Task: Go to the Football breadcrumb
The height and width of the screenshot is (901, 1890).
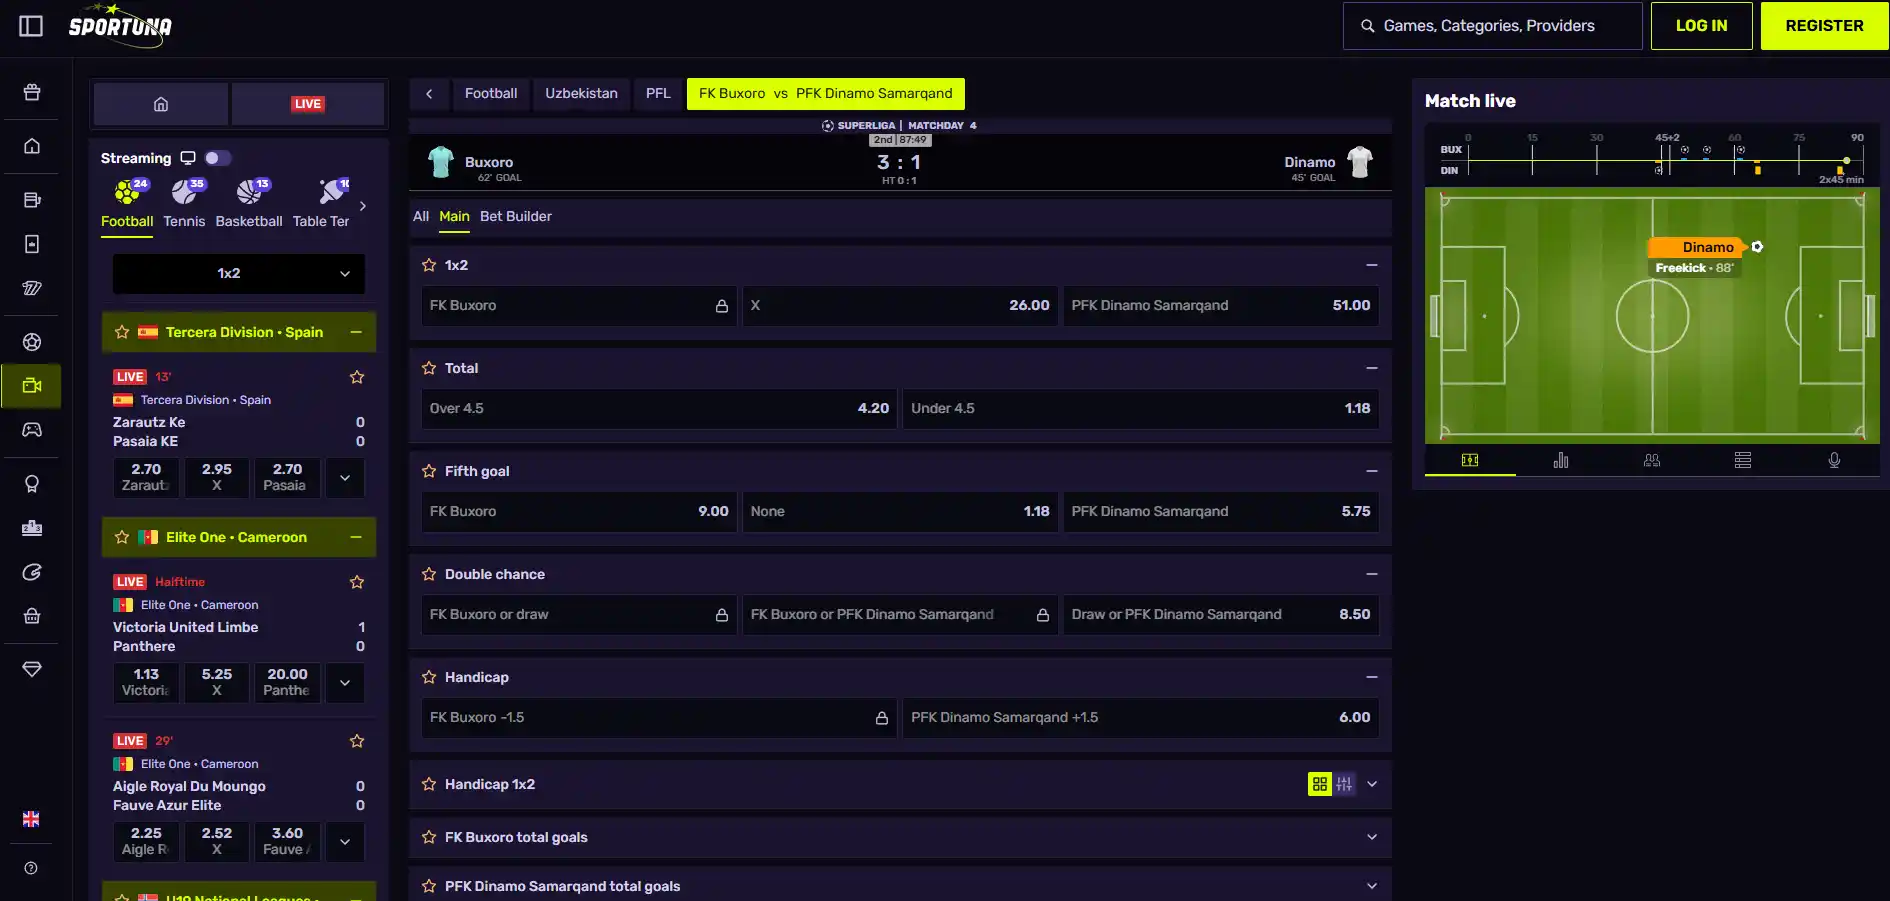Action: 491,94
